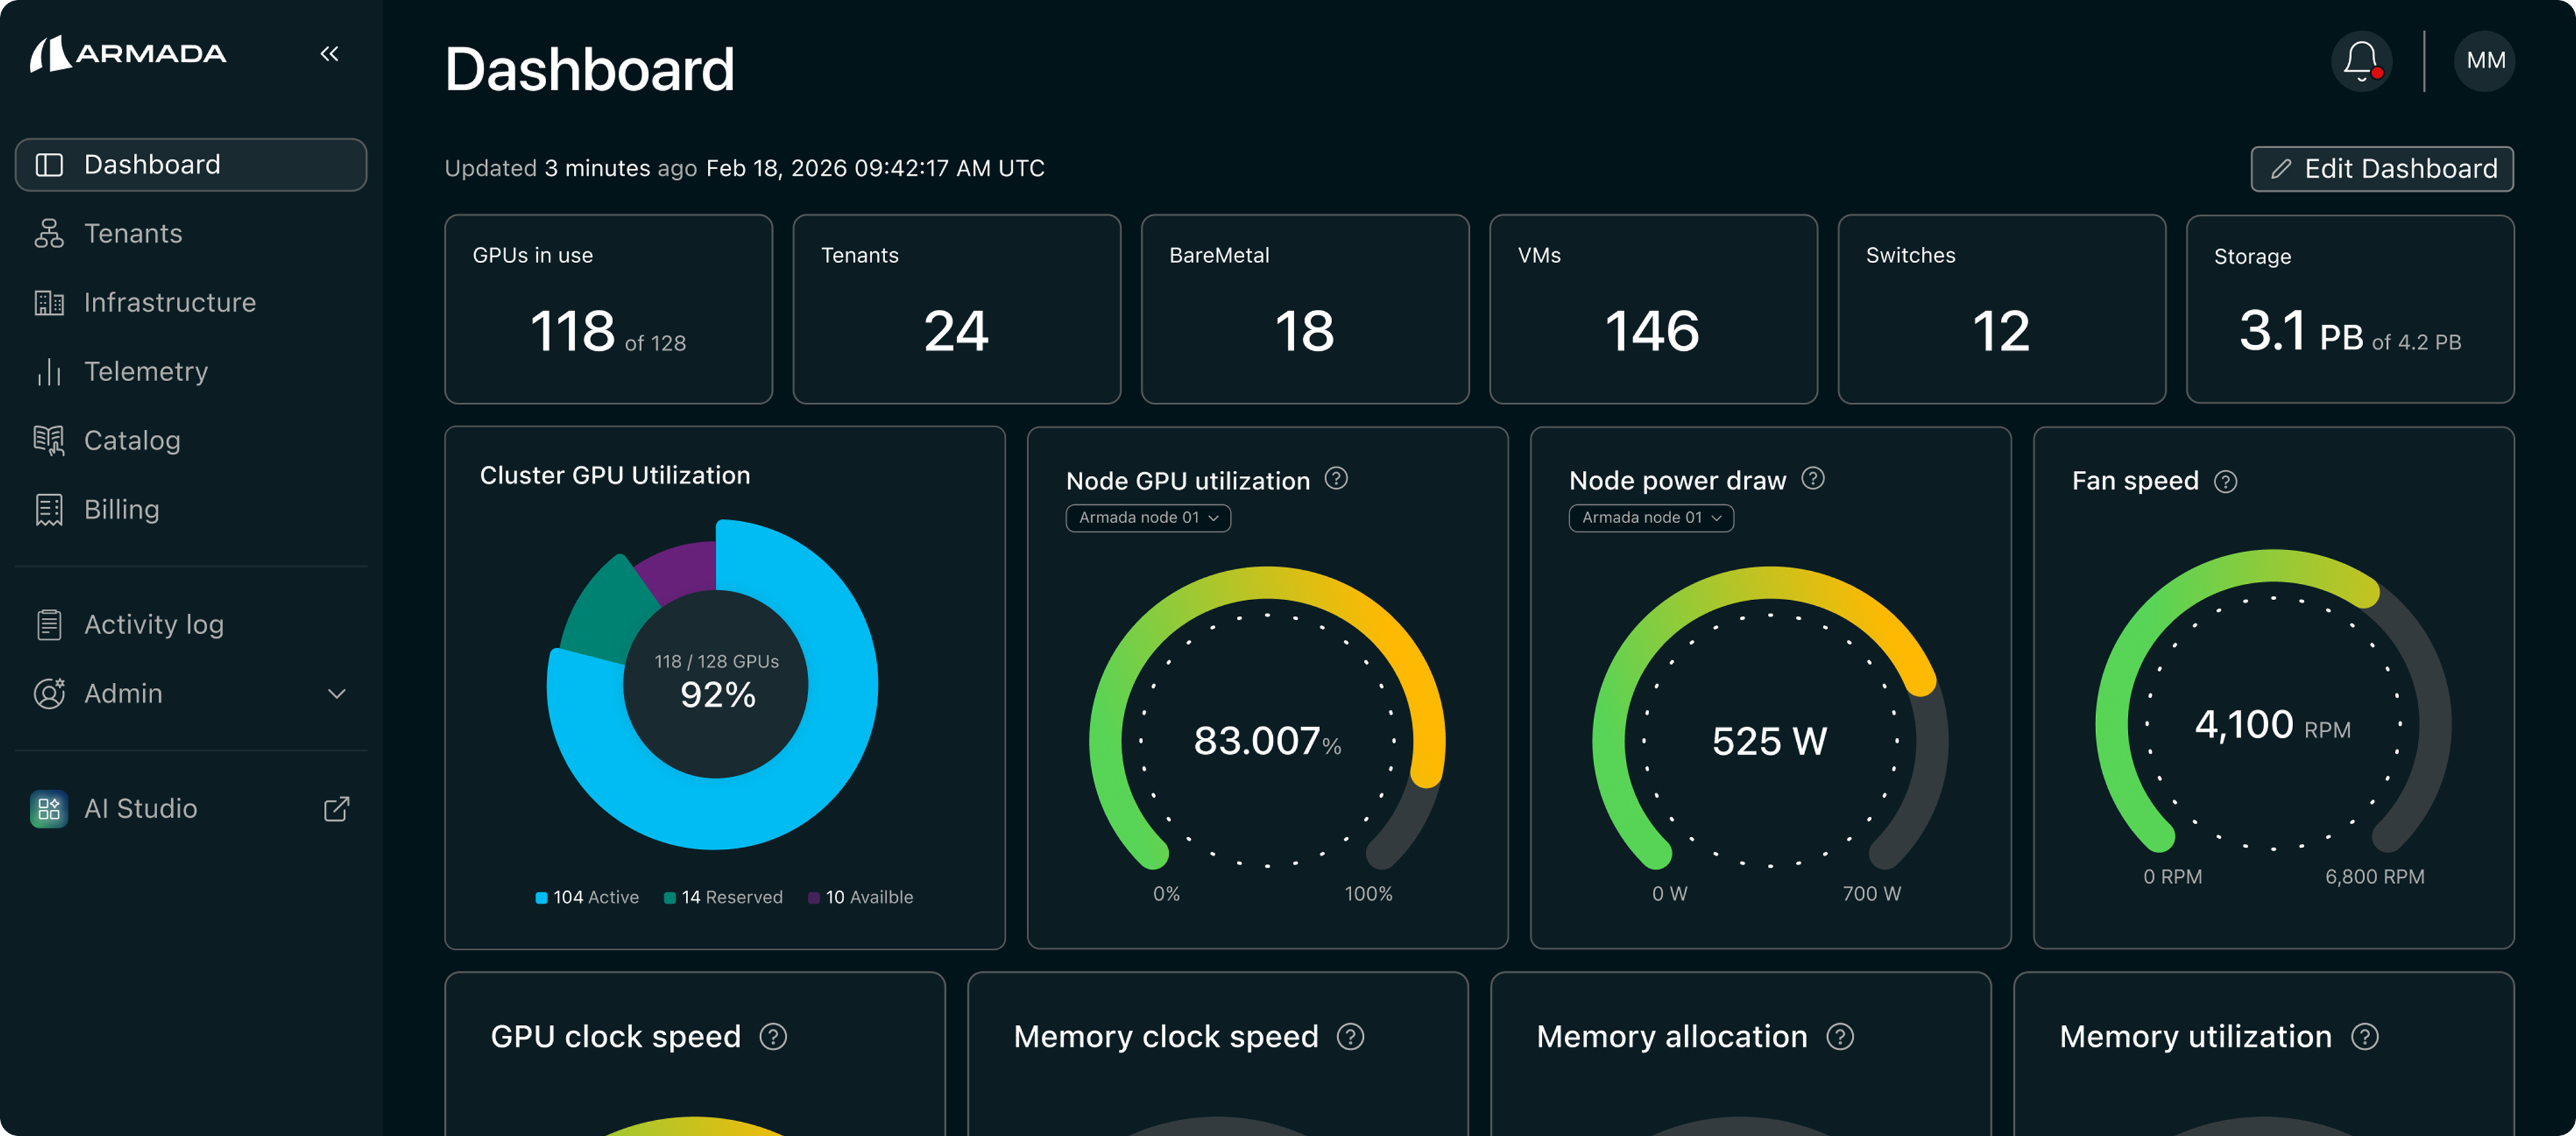Open the MM user avatar menu
The image size is (2576, 1136).
coord(2484,61)
